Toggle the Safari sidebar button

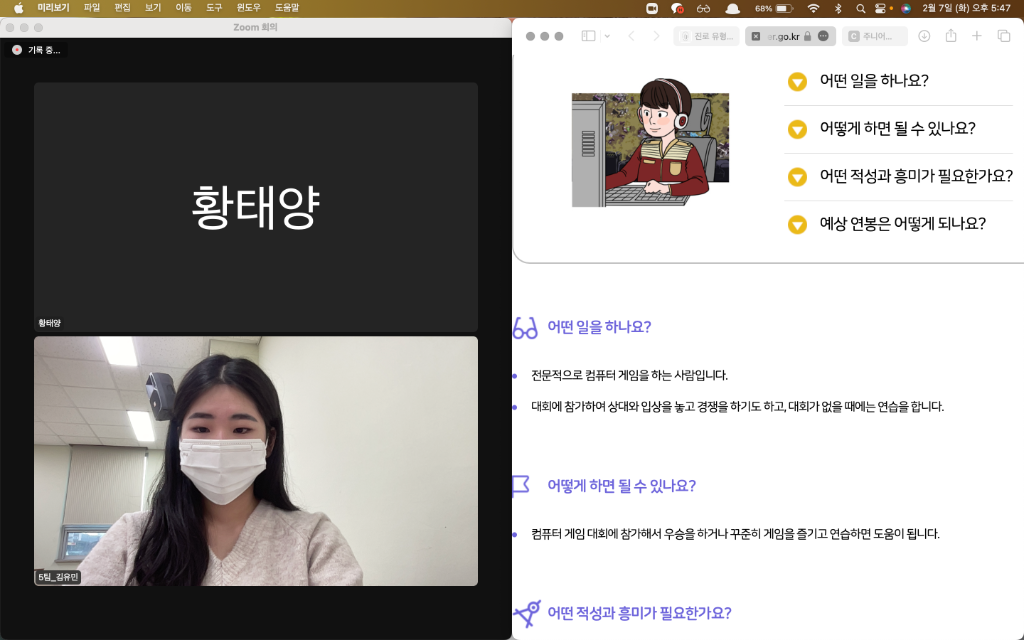coord(588,36)
